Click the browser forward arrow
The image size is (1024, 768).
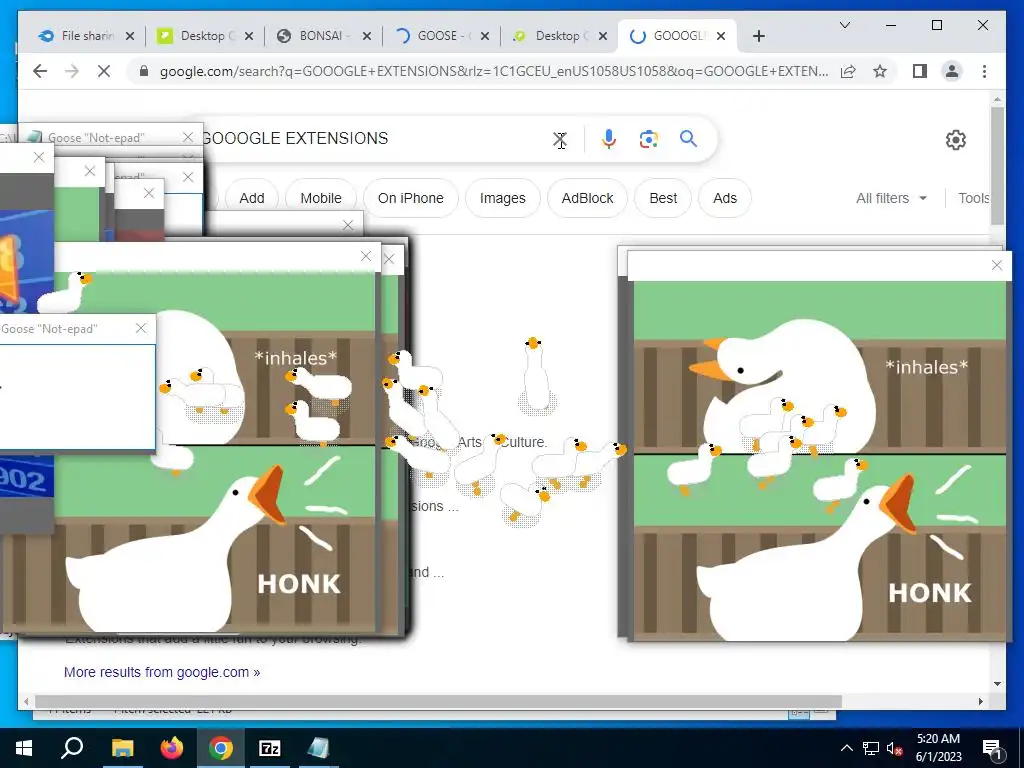click(72, 71)
